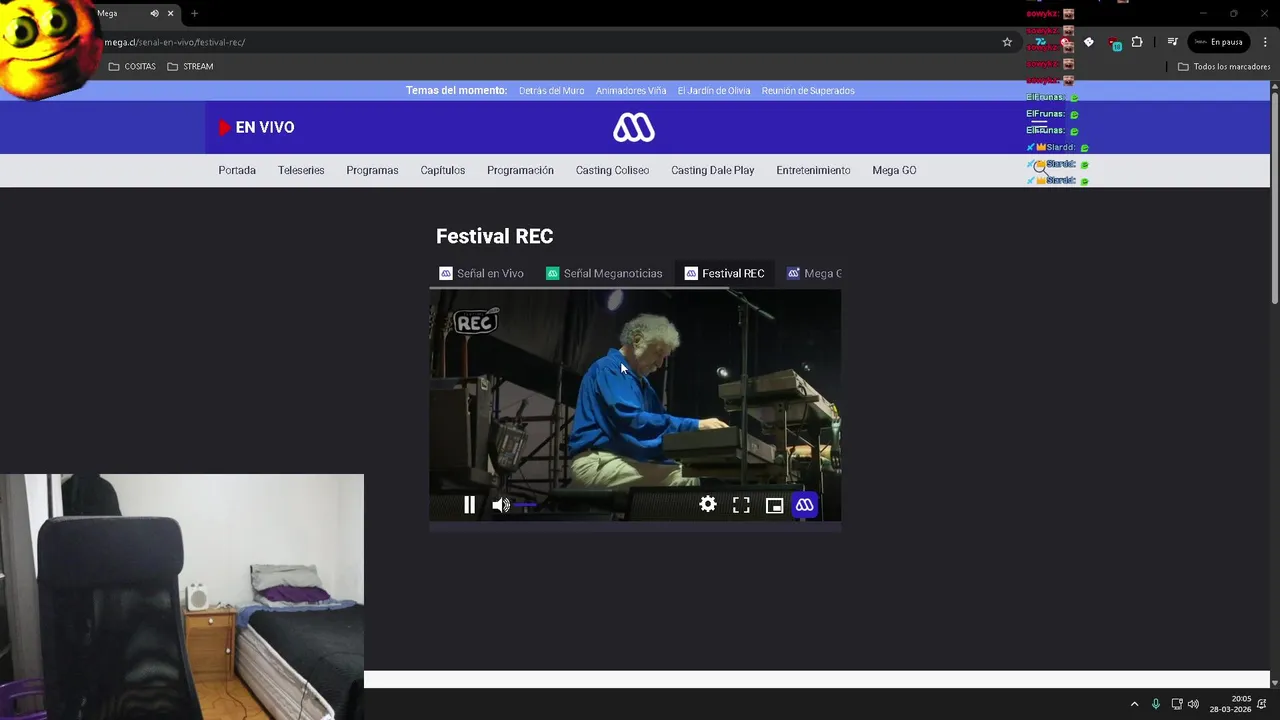Mute the Mega browser tab audio icon
1280x720 pixels.
click(154, 14)
